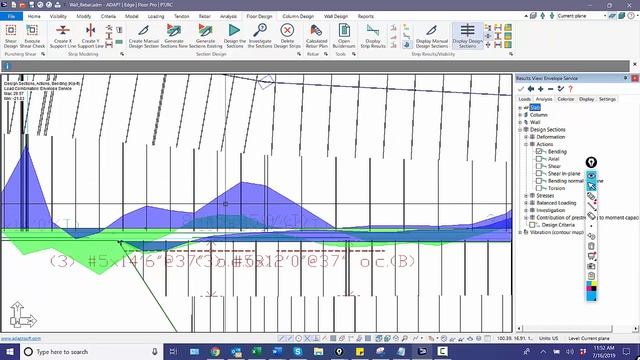
Task: Open the Reports ribbon tab
Action: (x=366, y=16)
